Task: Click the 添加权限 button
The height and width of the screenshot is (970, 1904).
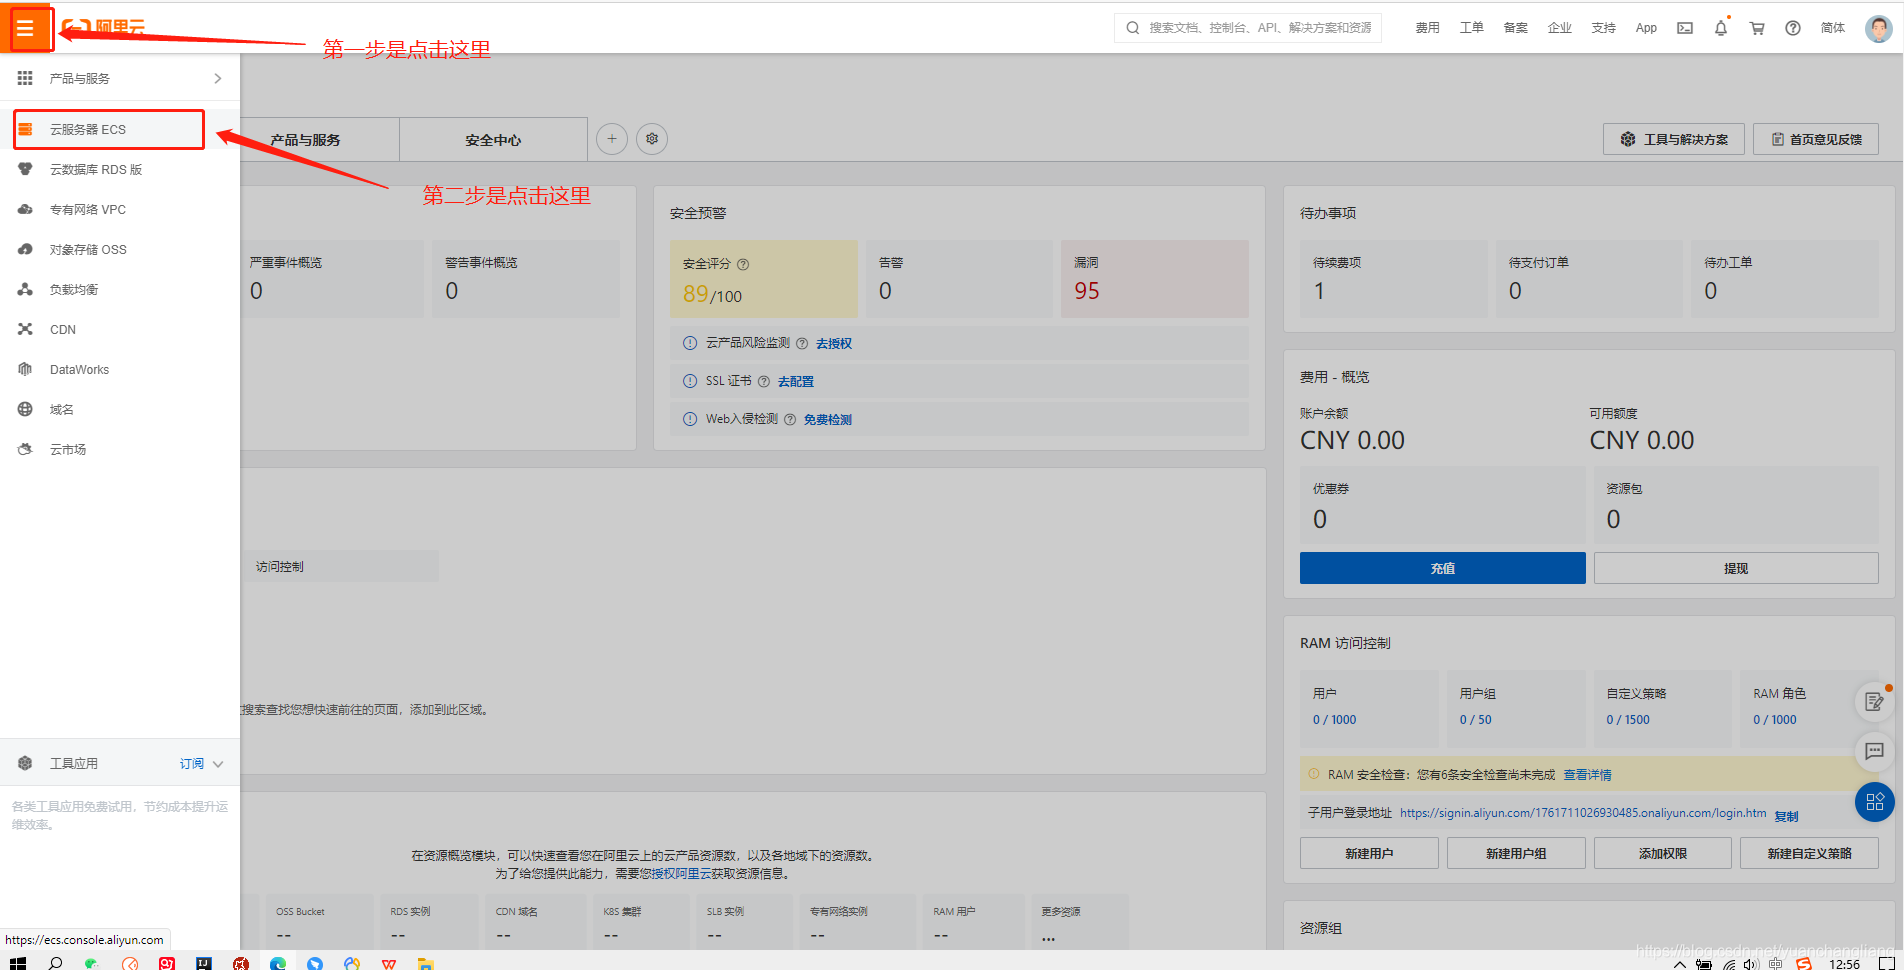Action: pyautogui.click(x=1663, y=853)
